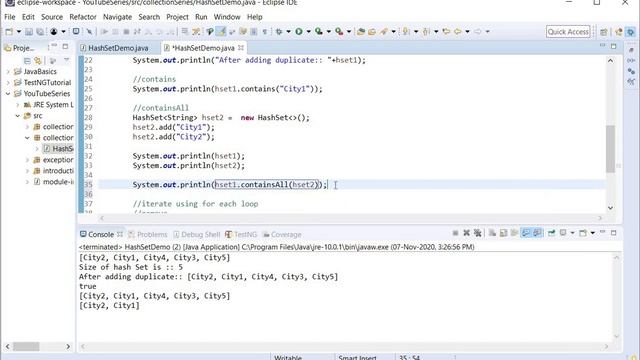Click the Previous Annotation icon
This screenshot has height=360, width=640.
(x=426, y=31)
